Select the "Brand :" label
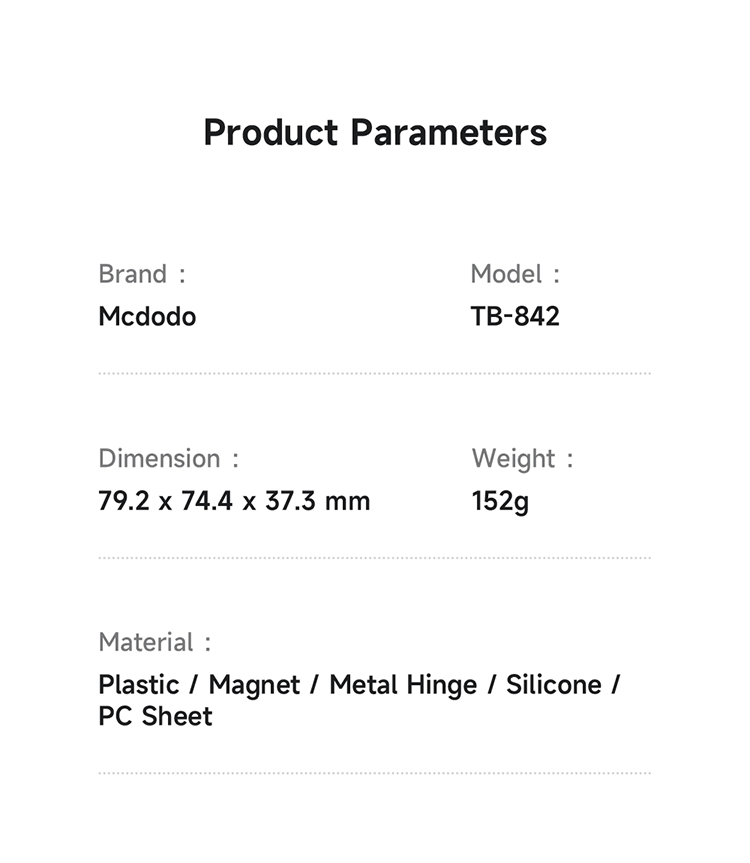The height and width of the screenshot is (863, 750). tap(142, 274)
